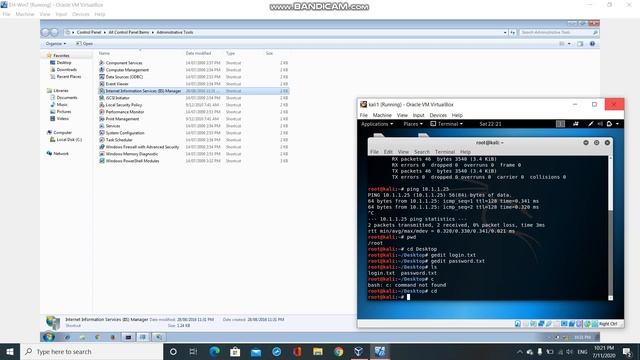This screenshot has height=360, width=640.
Task: Select the Event Viewer shortcut
Action: (117, 84)
